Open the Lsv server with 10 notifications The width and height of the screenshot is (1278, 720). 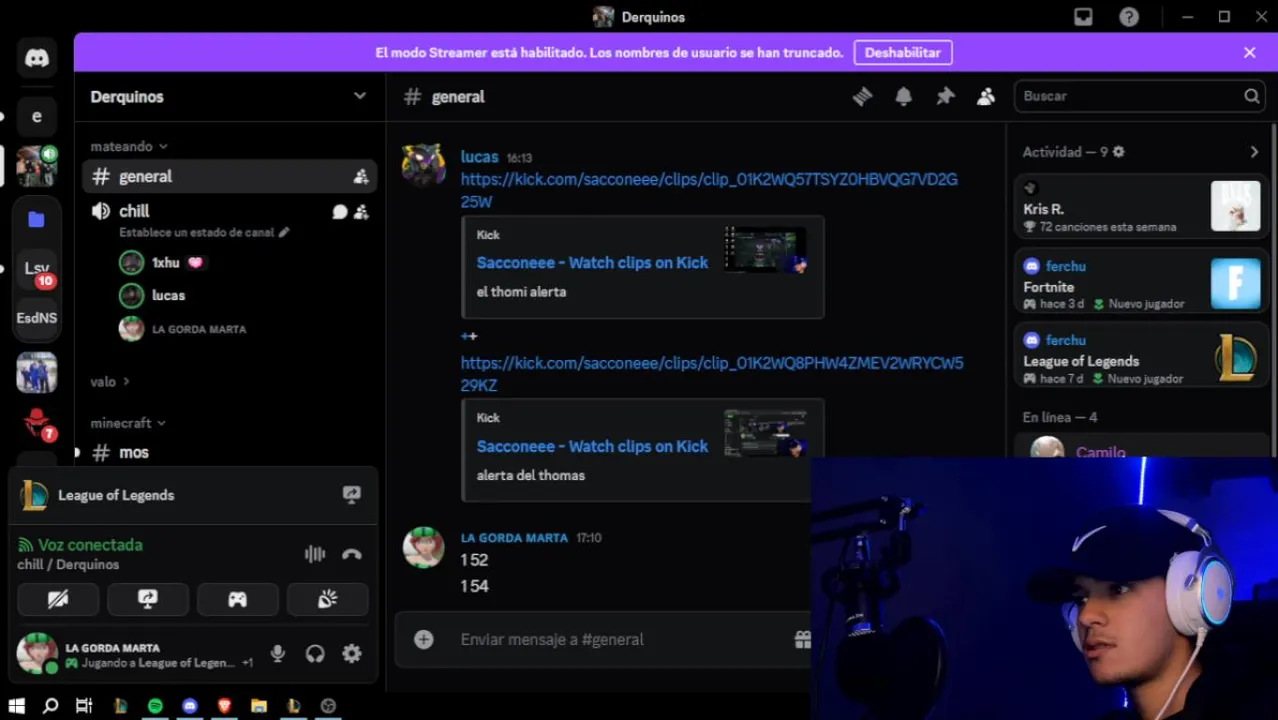click(37, 268)
